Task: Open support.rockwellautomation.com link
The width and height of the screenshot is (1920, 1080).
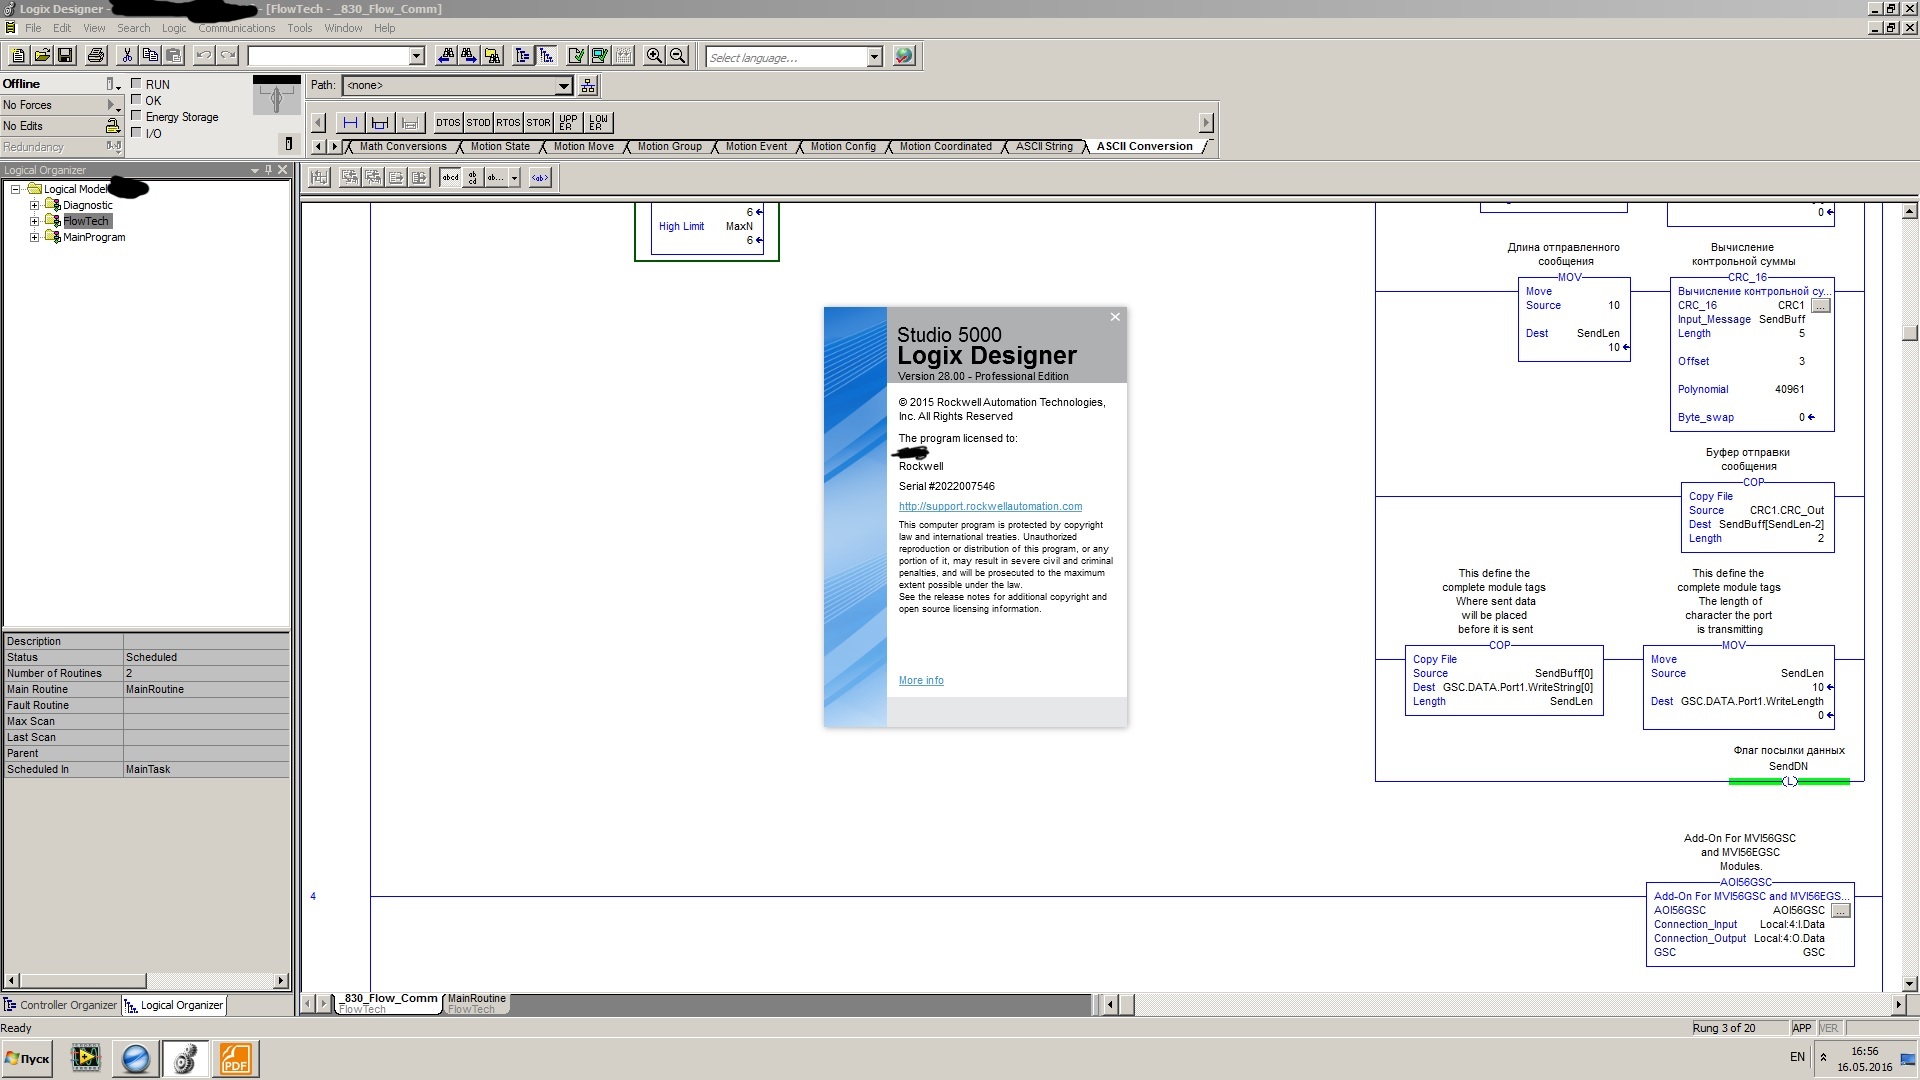Action: [990, 506]
